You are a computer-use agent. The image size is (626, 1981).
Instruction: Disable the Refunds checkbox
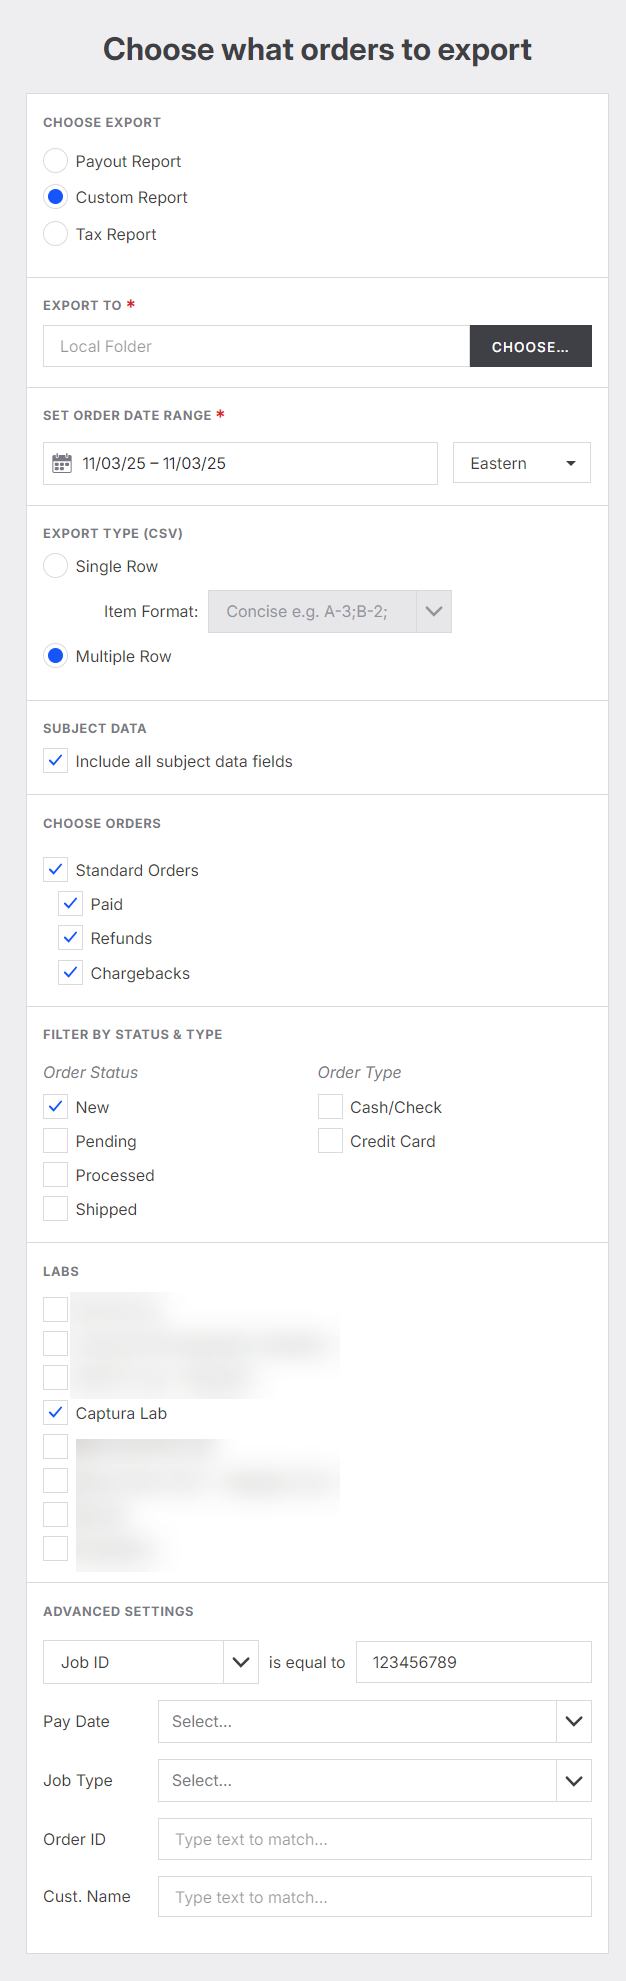point(71,938)
